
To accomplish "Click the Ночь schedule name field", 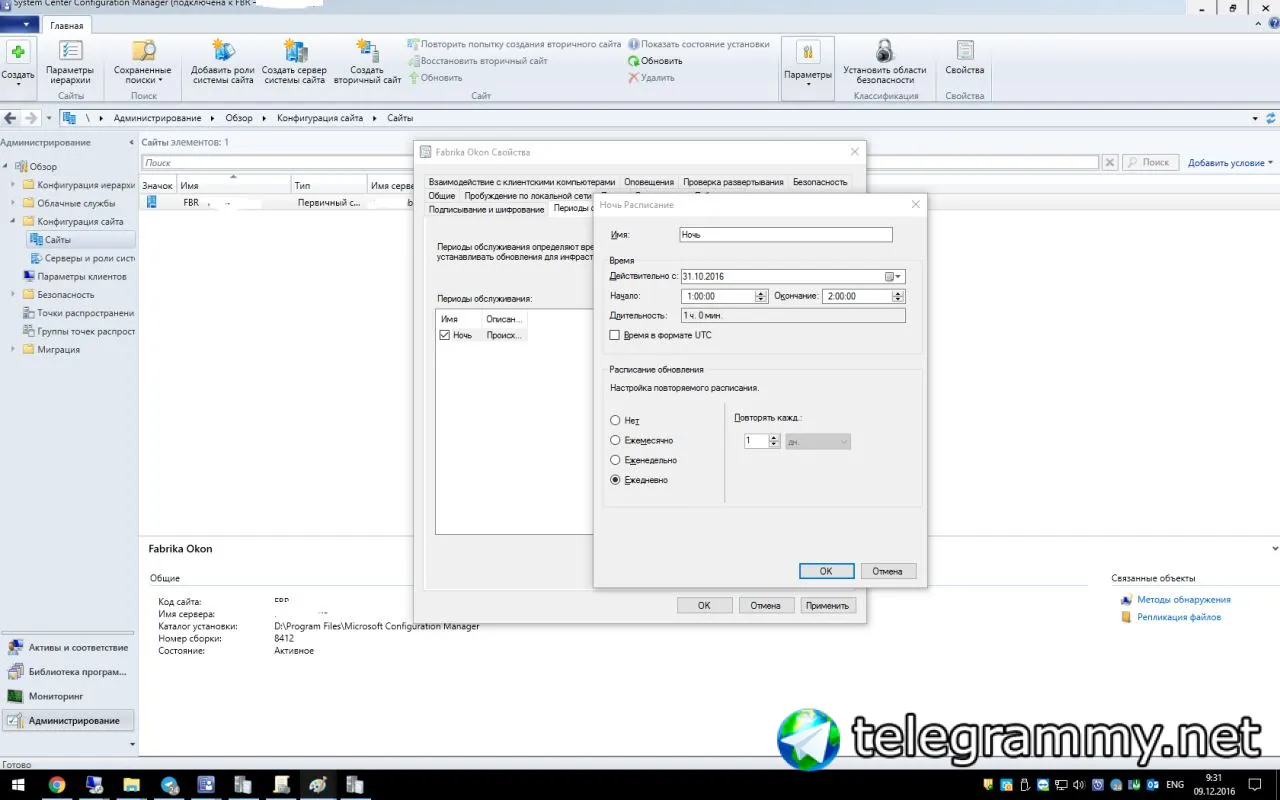I will (x=785, y=235).
